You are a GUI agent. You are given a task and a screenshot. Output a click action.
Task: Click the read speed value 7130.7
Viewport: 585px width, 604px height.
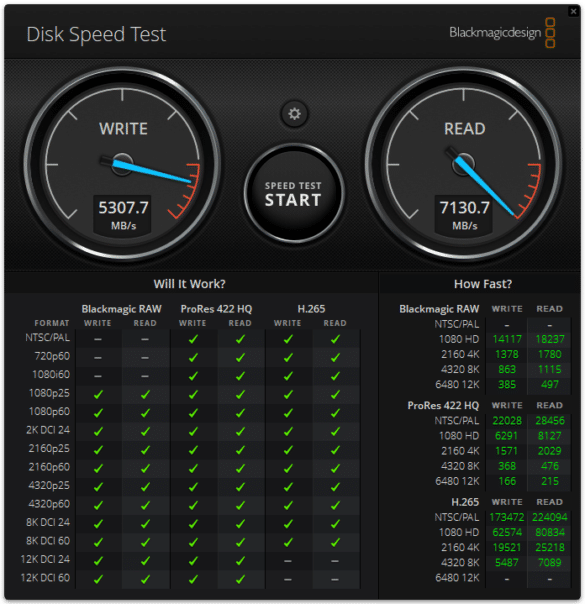(x=464, y=208)
